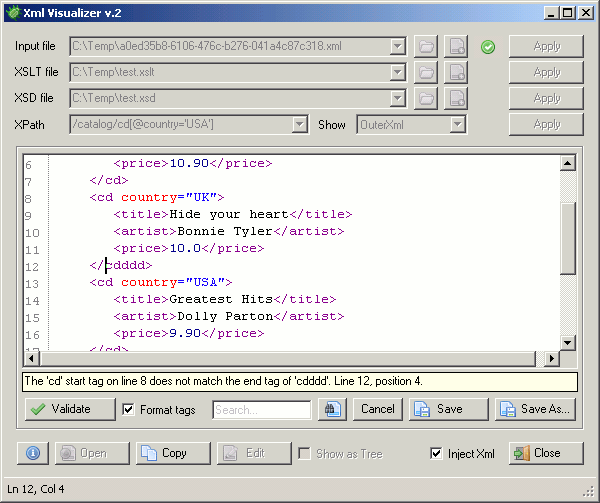
Task: Check the Show as Tree checkbox
Action: pyautogui.click(x=304, y=454)
